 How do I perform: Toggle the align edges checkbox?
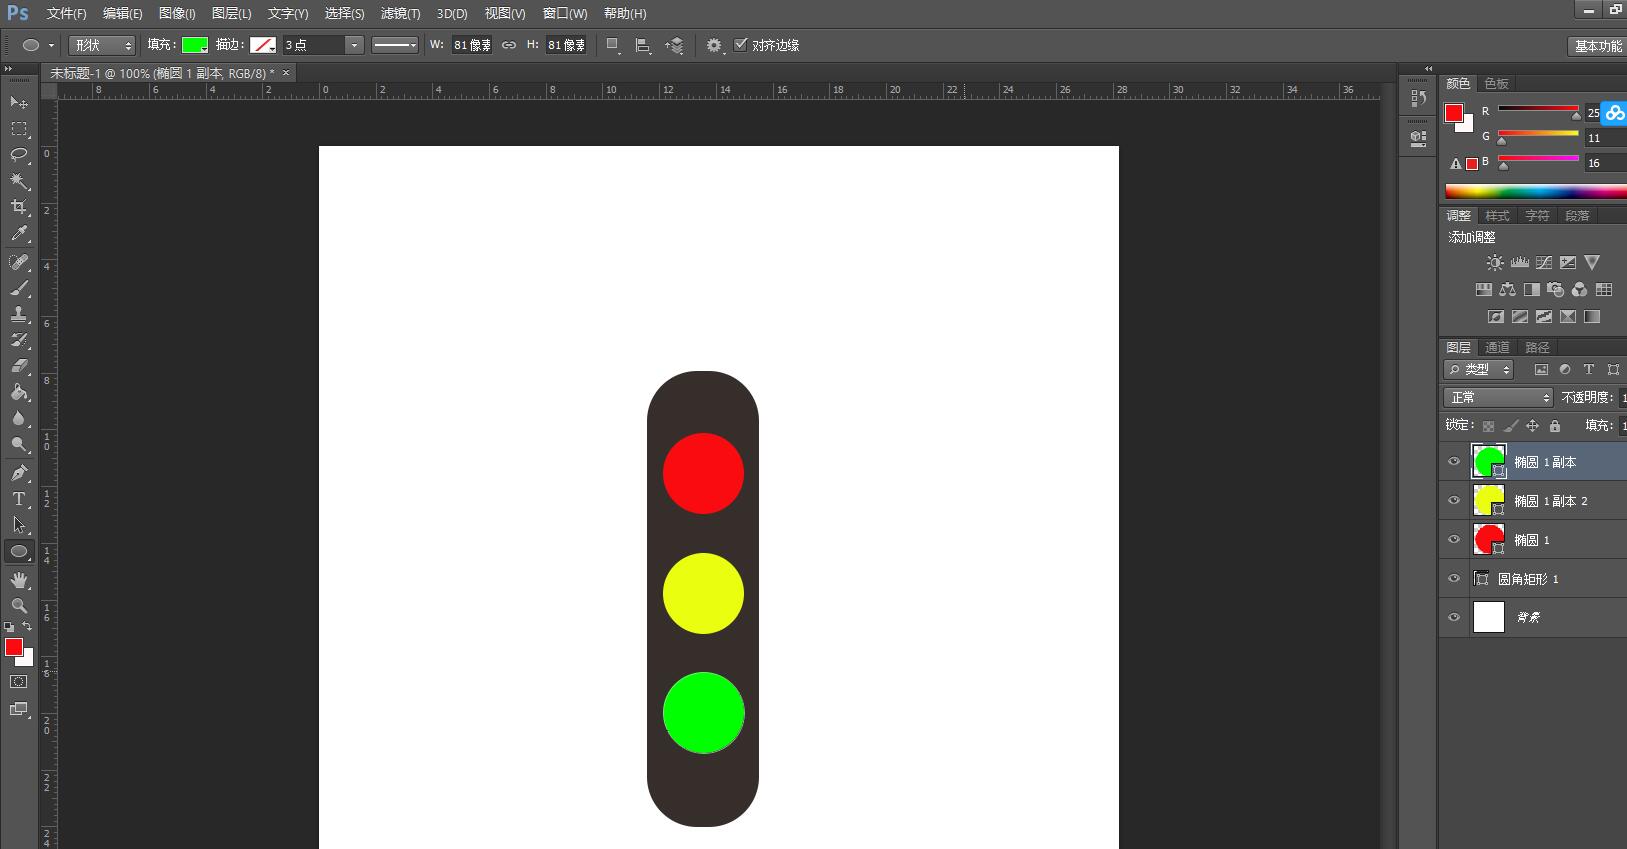(x=741, y=45)
